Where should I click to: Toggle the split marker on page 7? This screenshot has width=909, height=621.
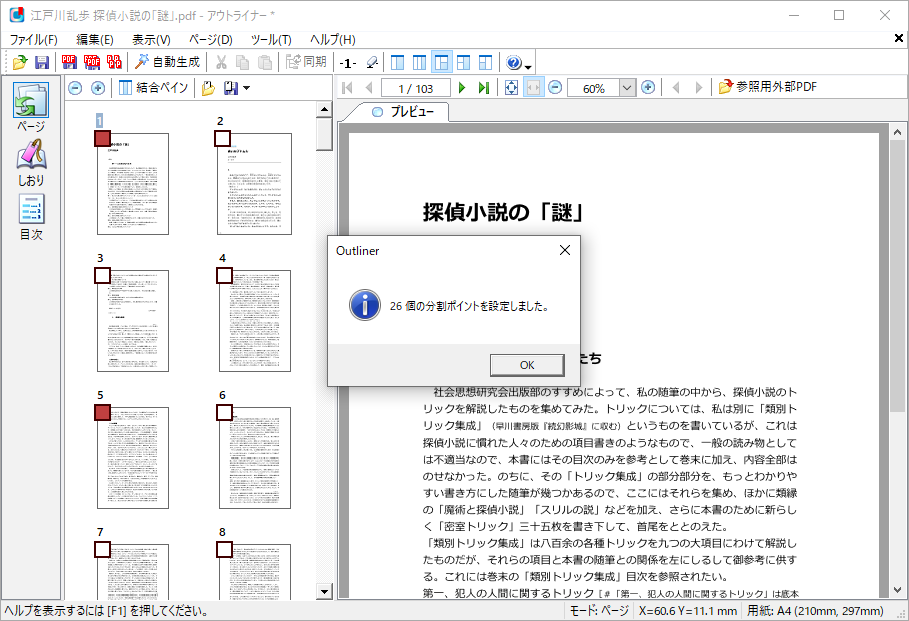(103, 549)
